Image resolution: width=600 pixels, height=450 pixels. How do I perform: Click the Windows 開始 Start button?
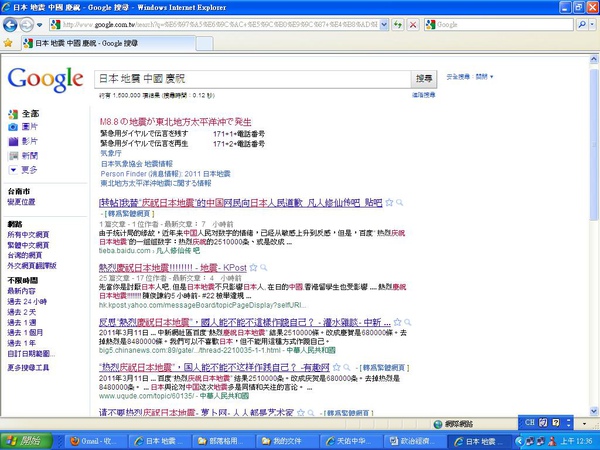click(x=26, y=441)
